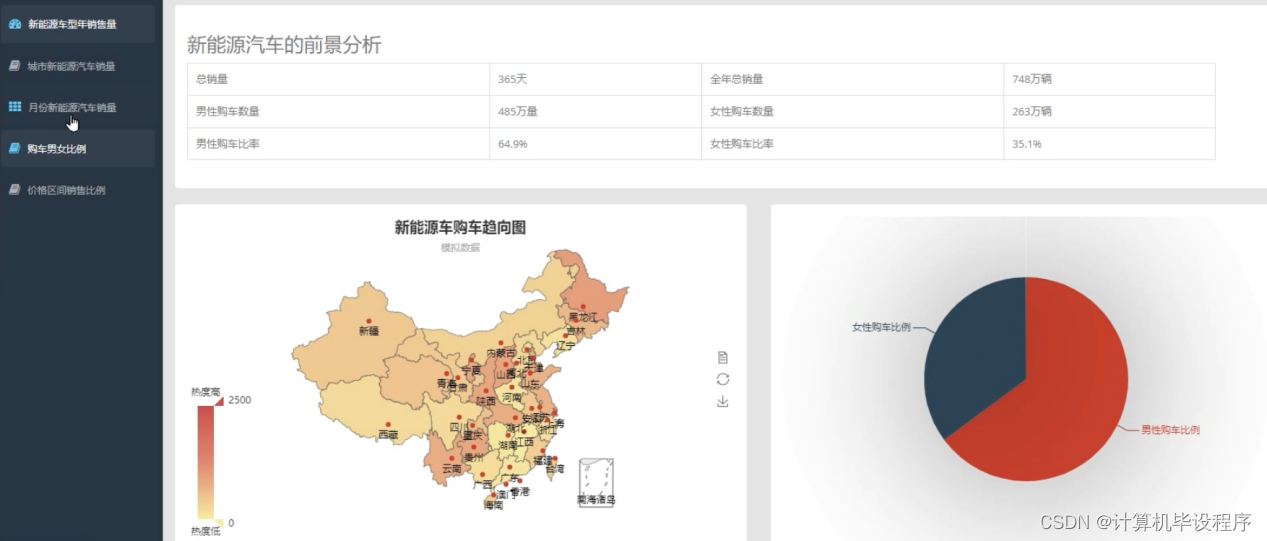
Task: Click the 365天 table cell
Action: click(x=596, y=79)
